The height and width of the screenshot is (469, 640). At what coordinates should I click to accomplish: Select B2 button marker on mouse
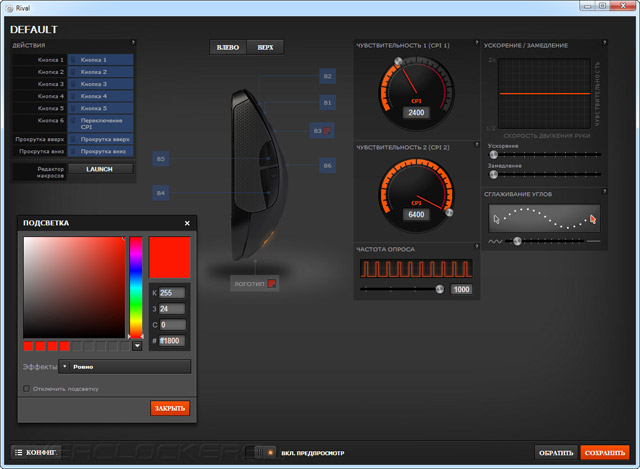327,76
